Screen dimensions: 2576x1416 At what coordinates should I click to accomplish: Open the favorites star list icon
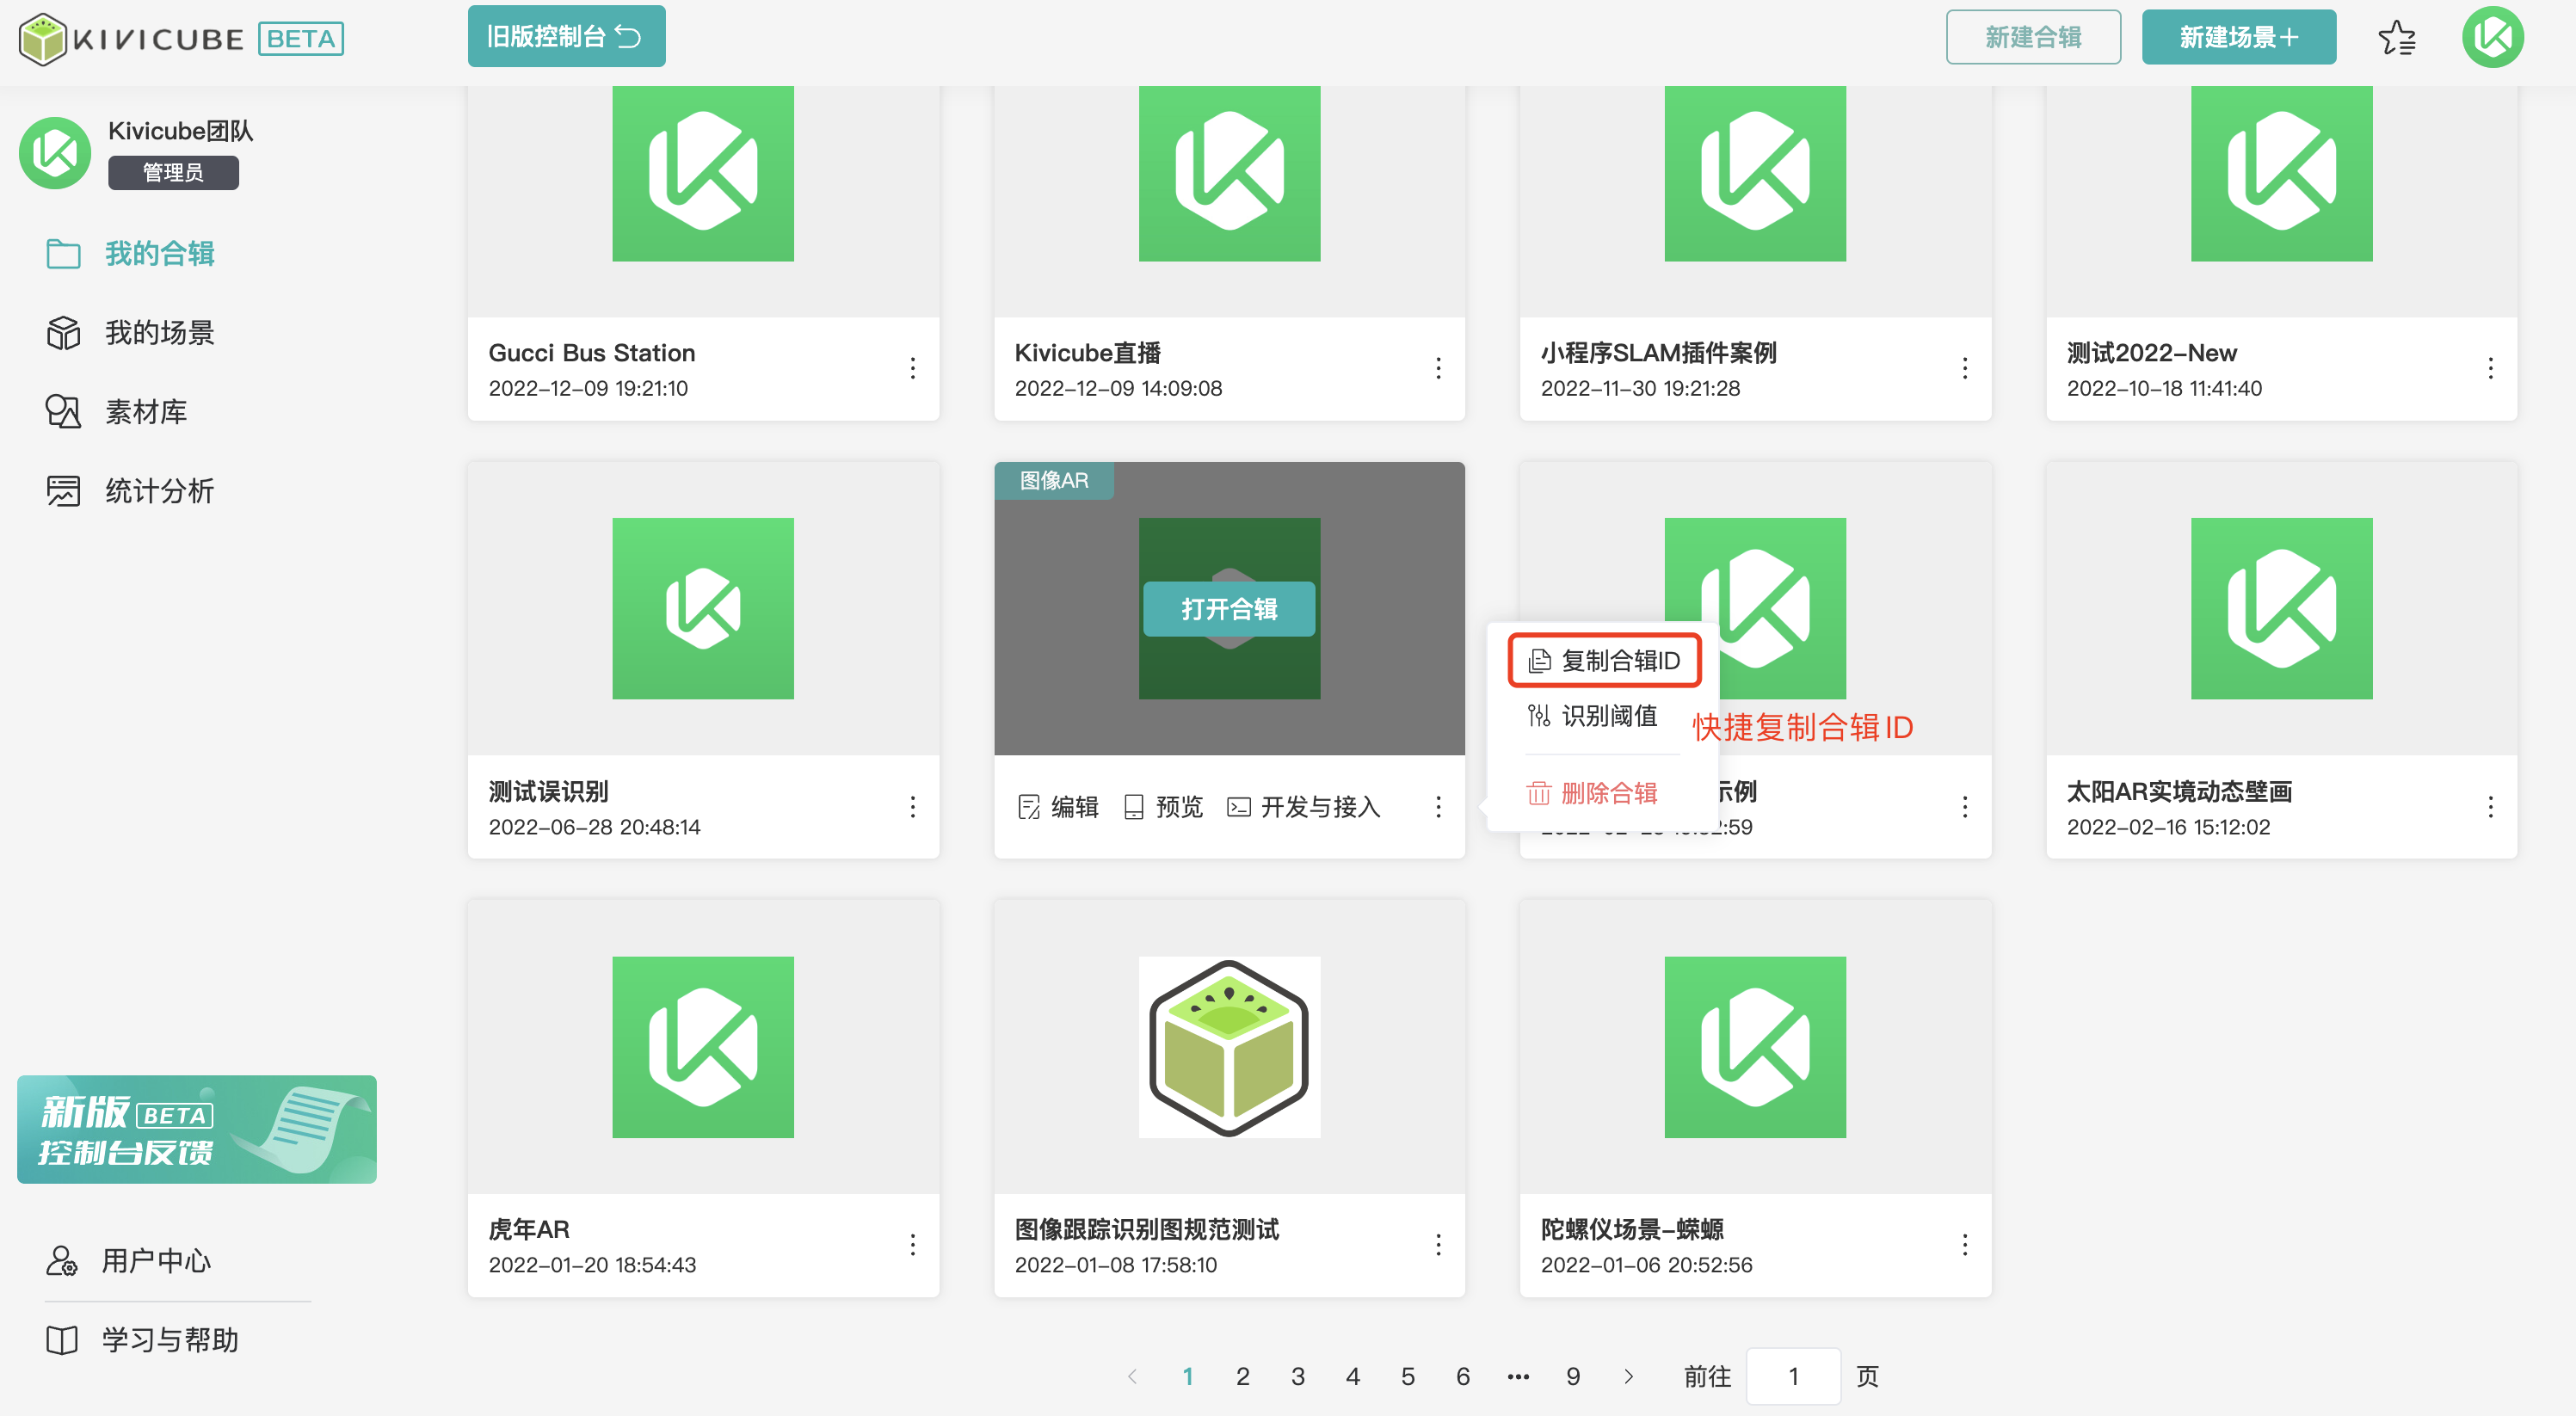pos(2396,38)
